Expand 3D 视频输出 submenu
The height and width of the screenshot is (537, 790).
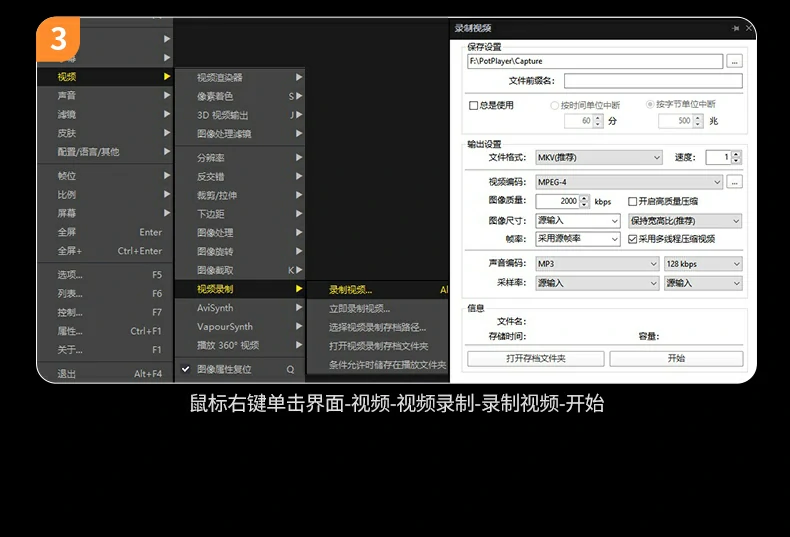[x=240, y=115]
